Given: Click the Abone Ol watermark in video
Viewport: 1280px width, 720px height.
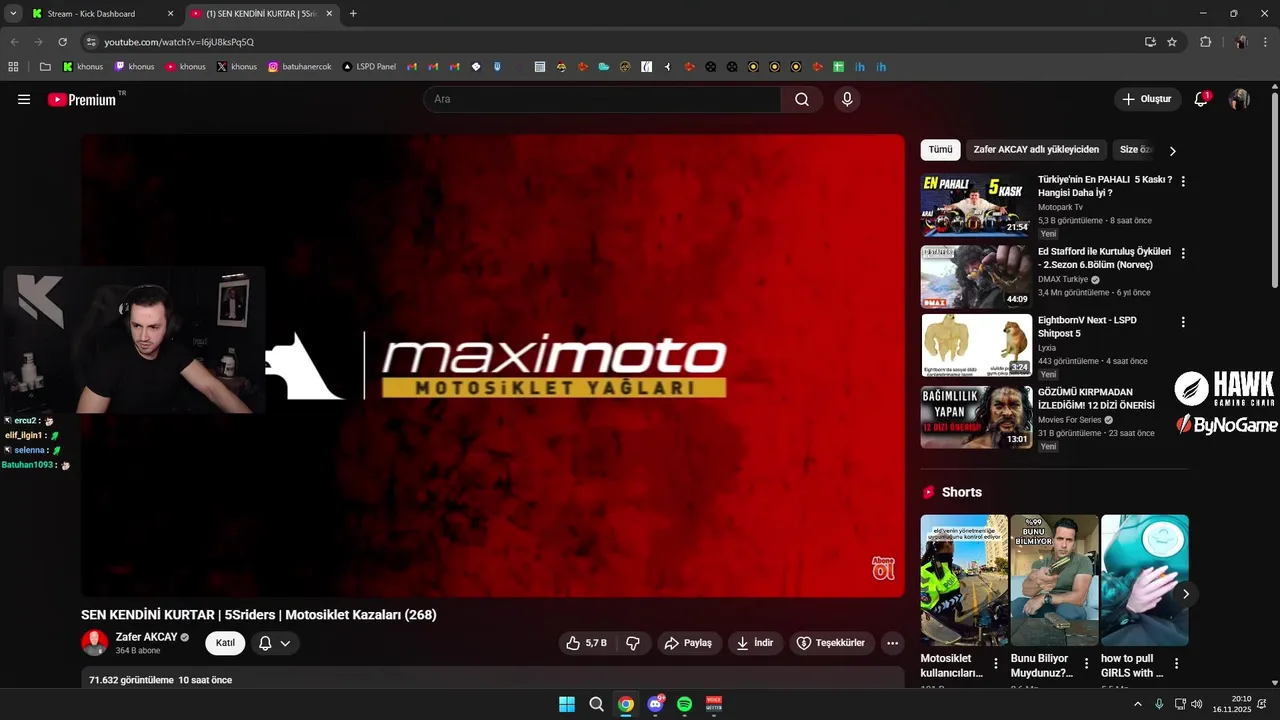Looking at the screenshot, I should pyautogui.click(x=883, y=568).
